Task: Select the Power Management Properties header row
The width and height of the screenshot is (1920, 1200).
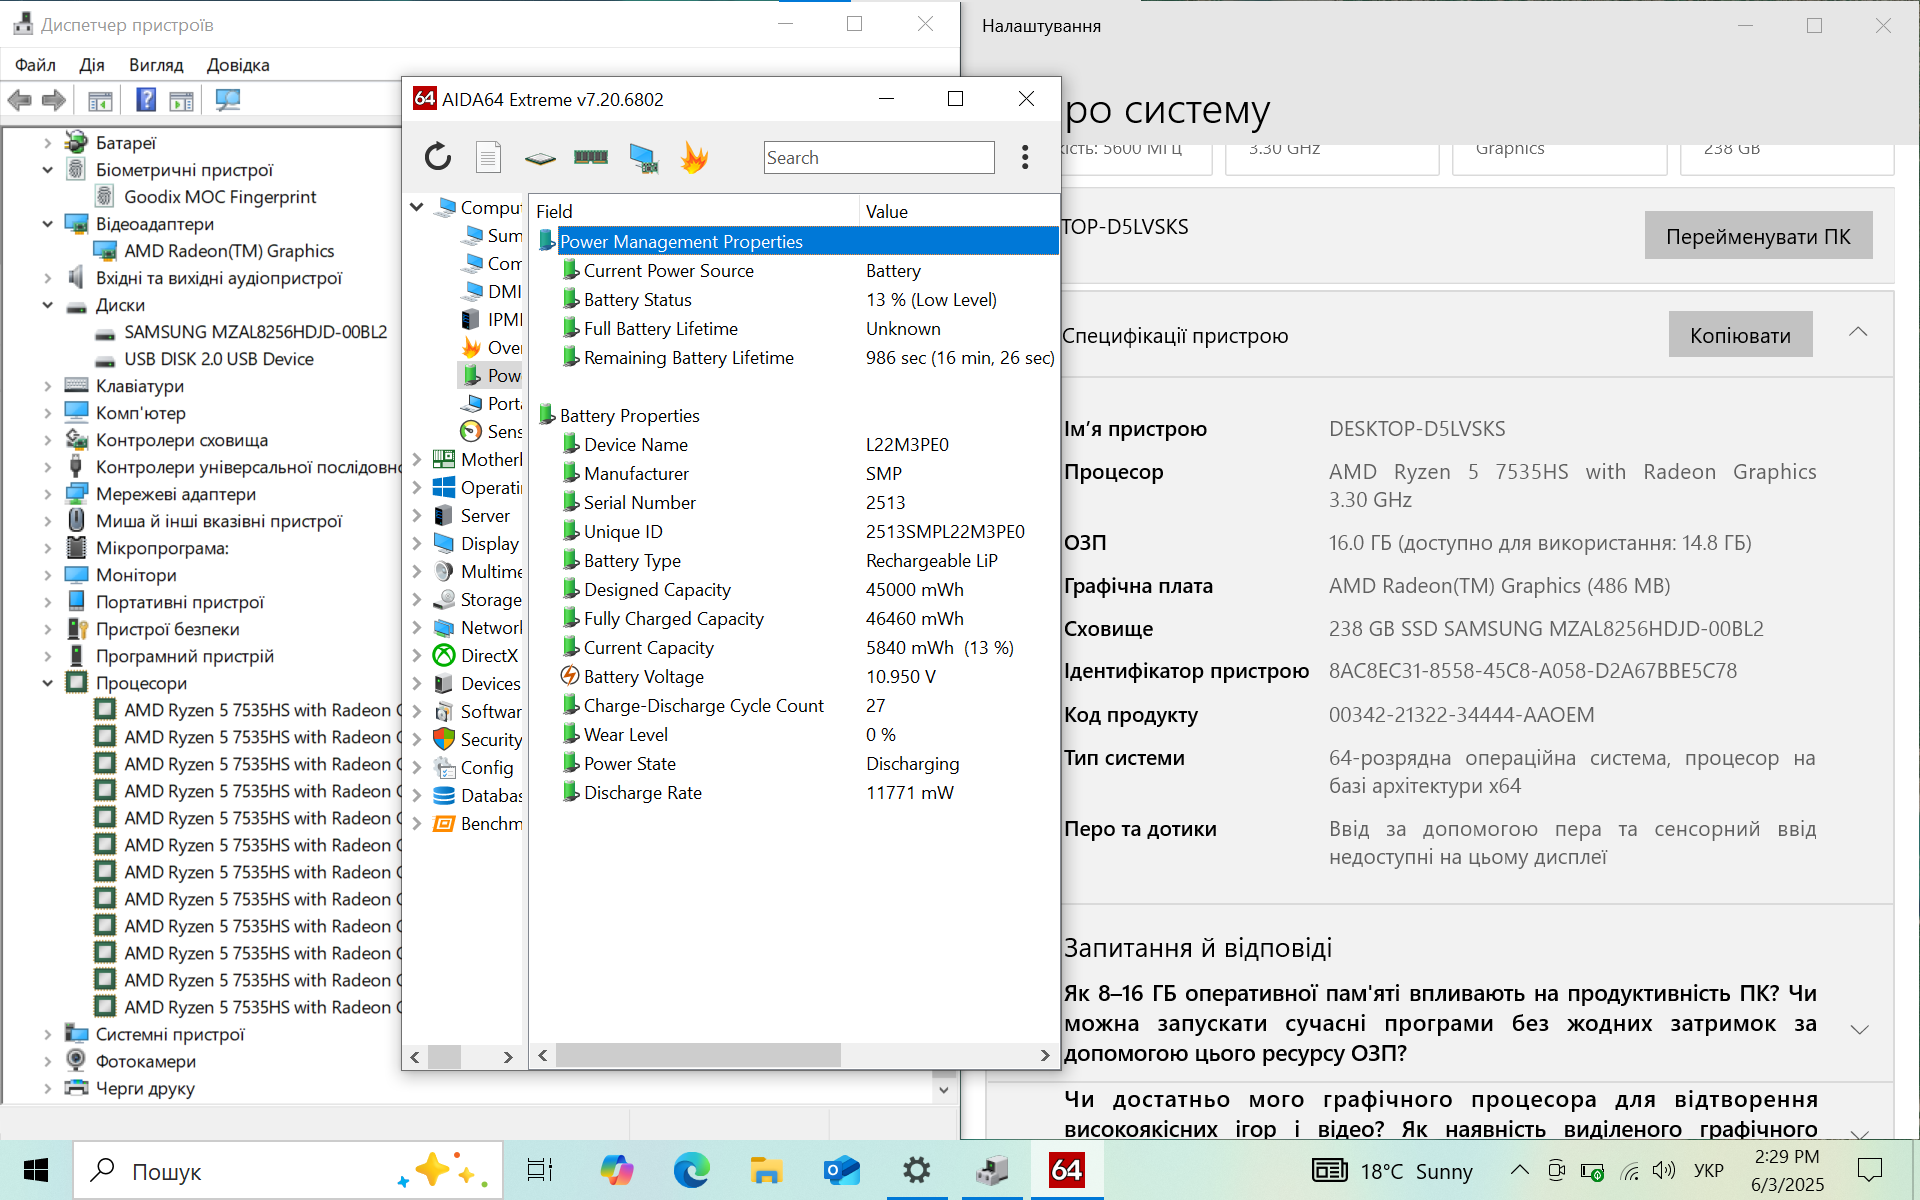Action: [797, 241]
